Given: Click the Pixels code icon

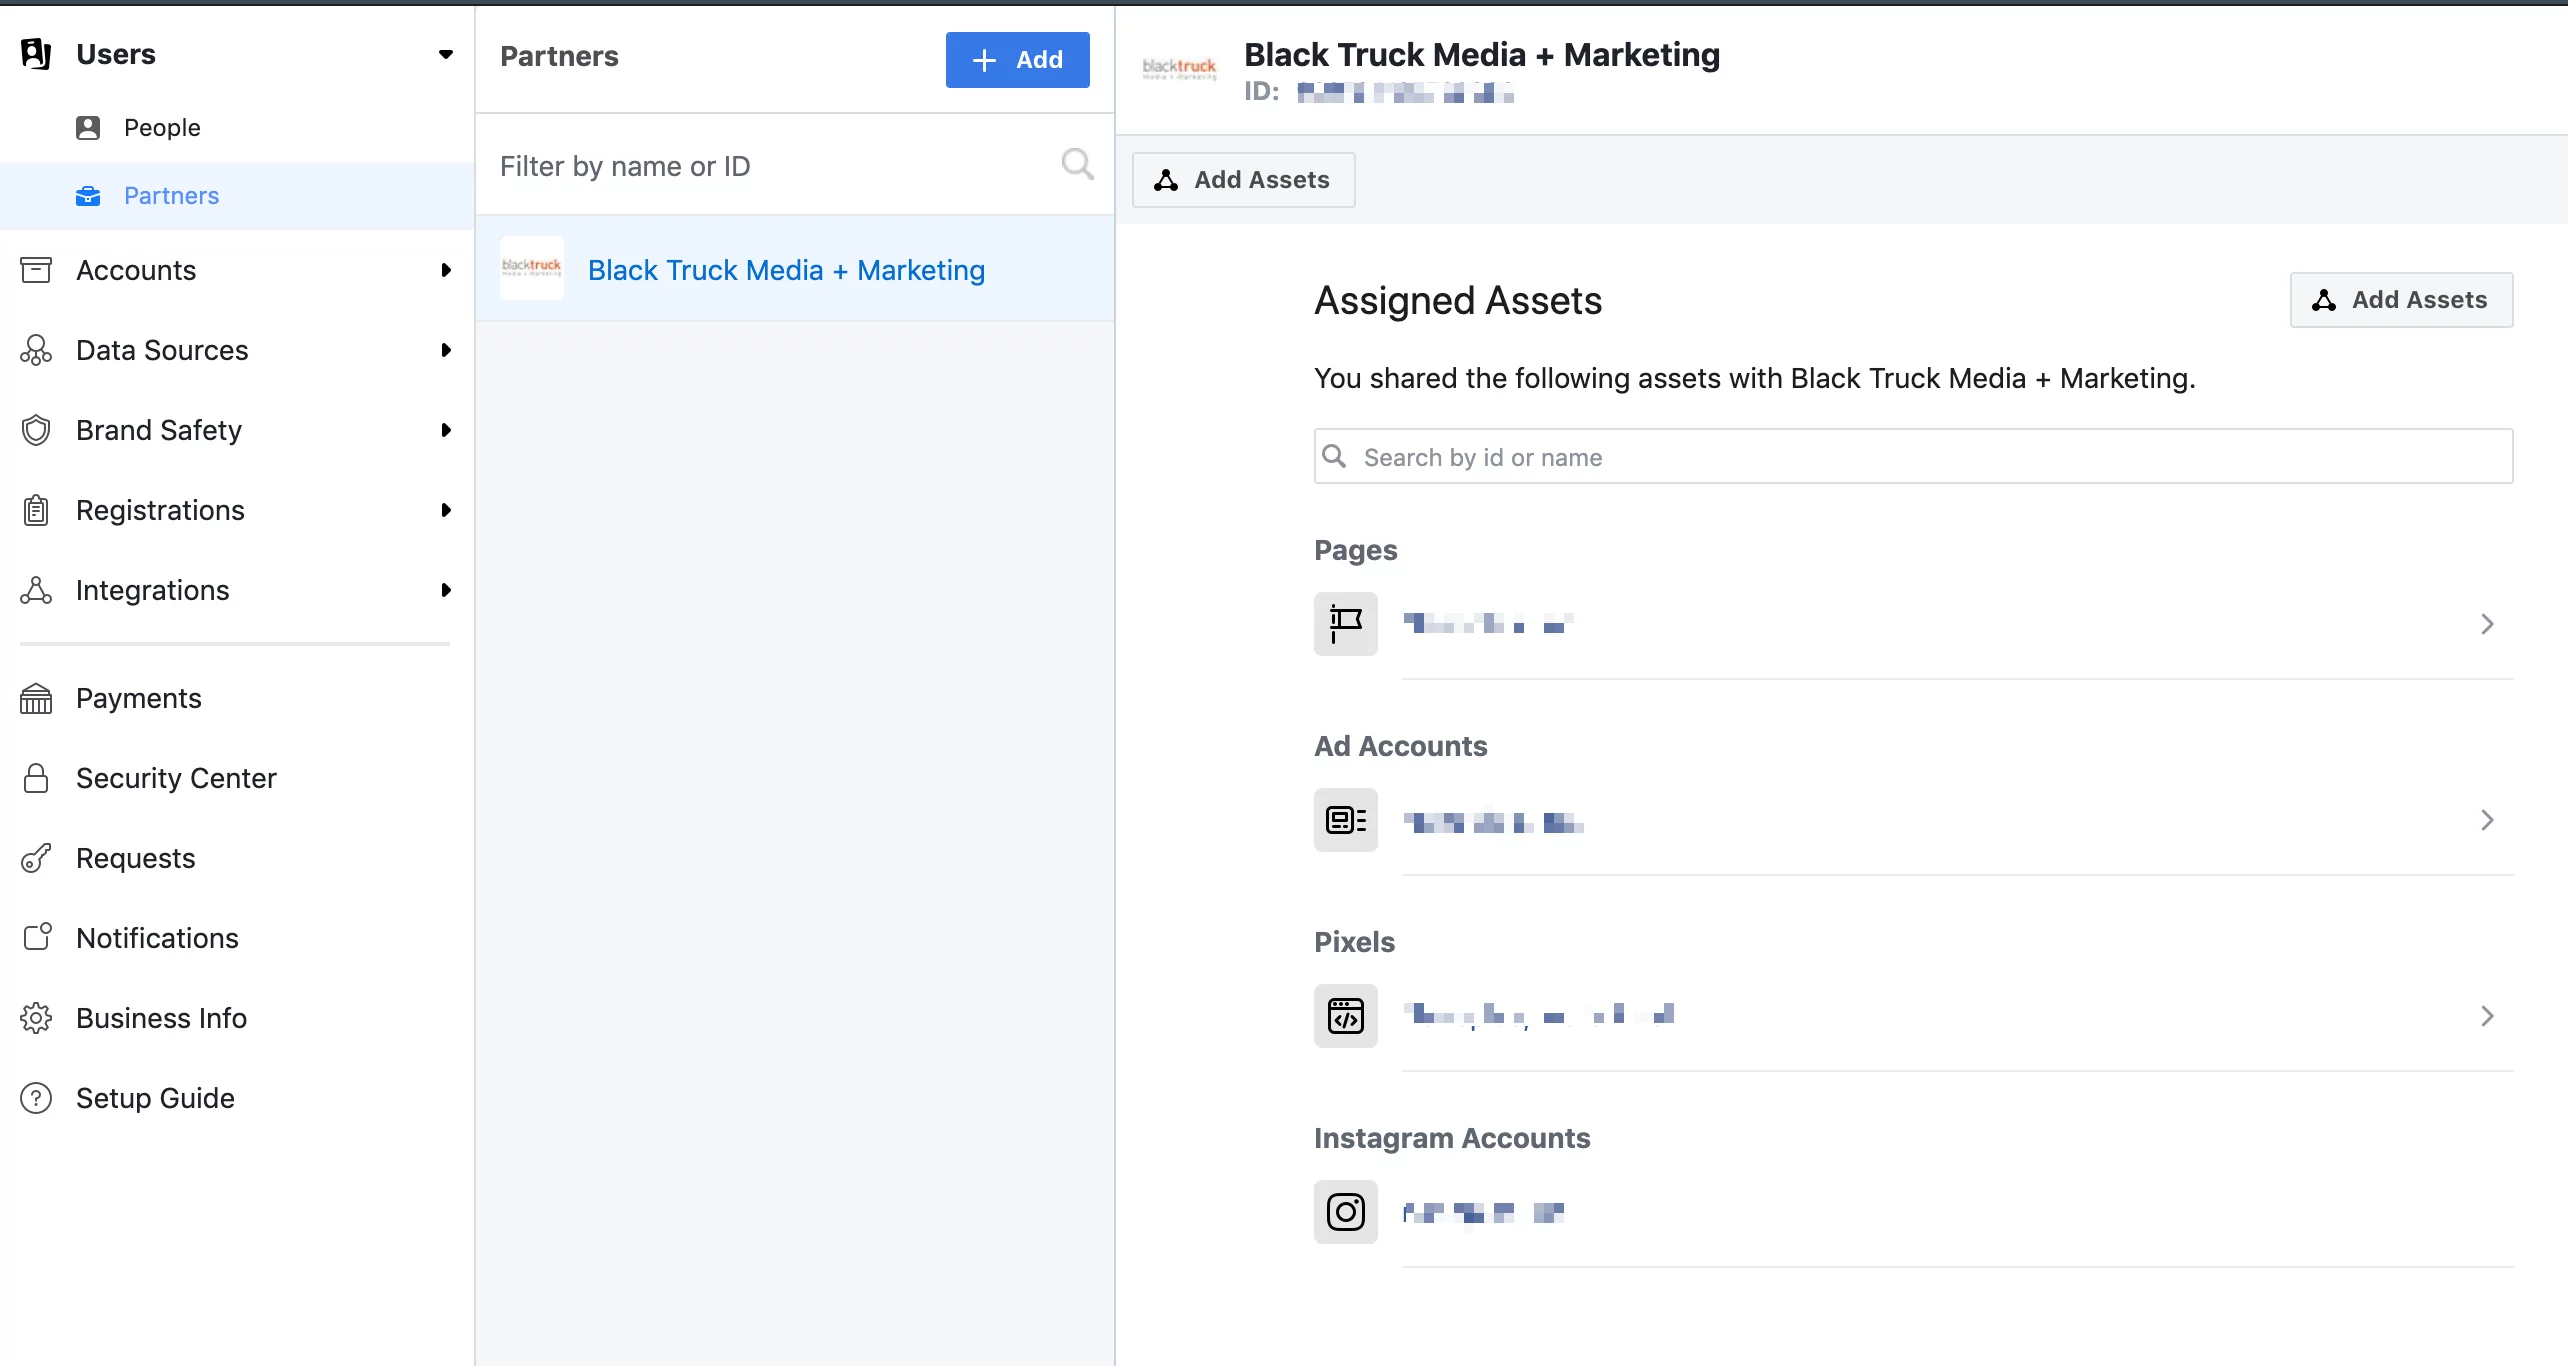Looking at the screenshot, I should 1345,1016.
